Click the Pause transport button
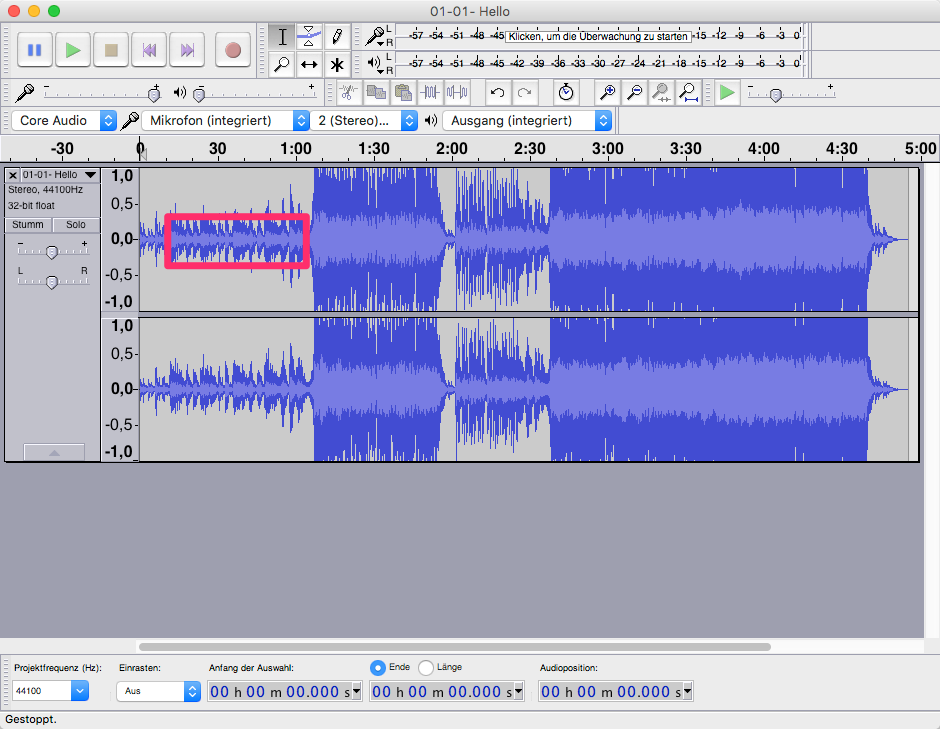The width and height of the screenshot is (940, 729). point(35,50)
